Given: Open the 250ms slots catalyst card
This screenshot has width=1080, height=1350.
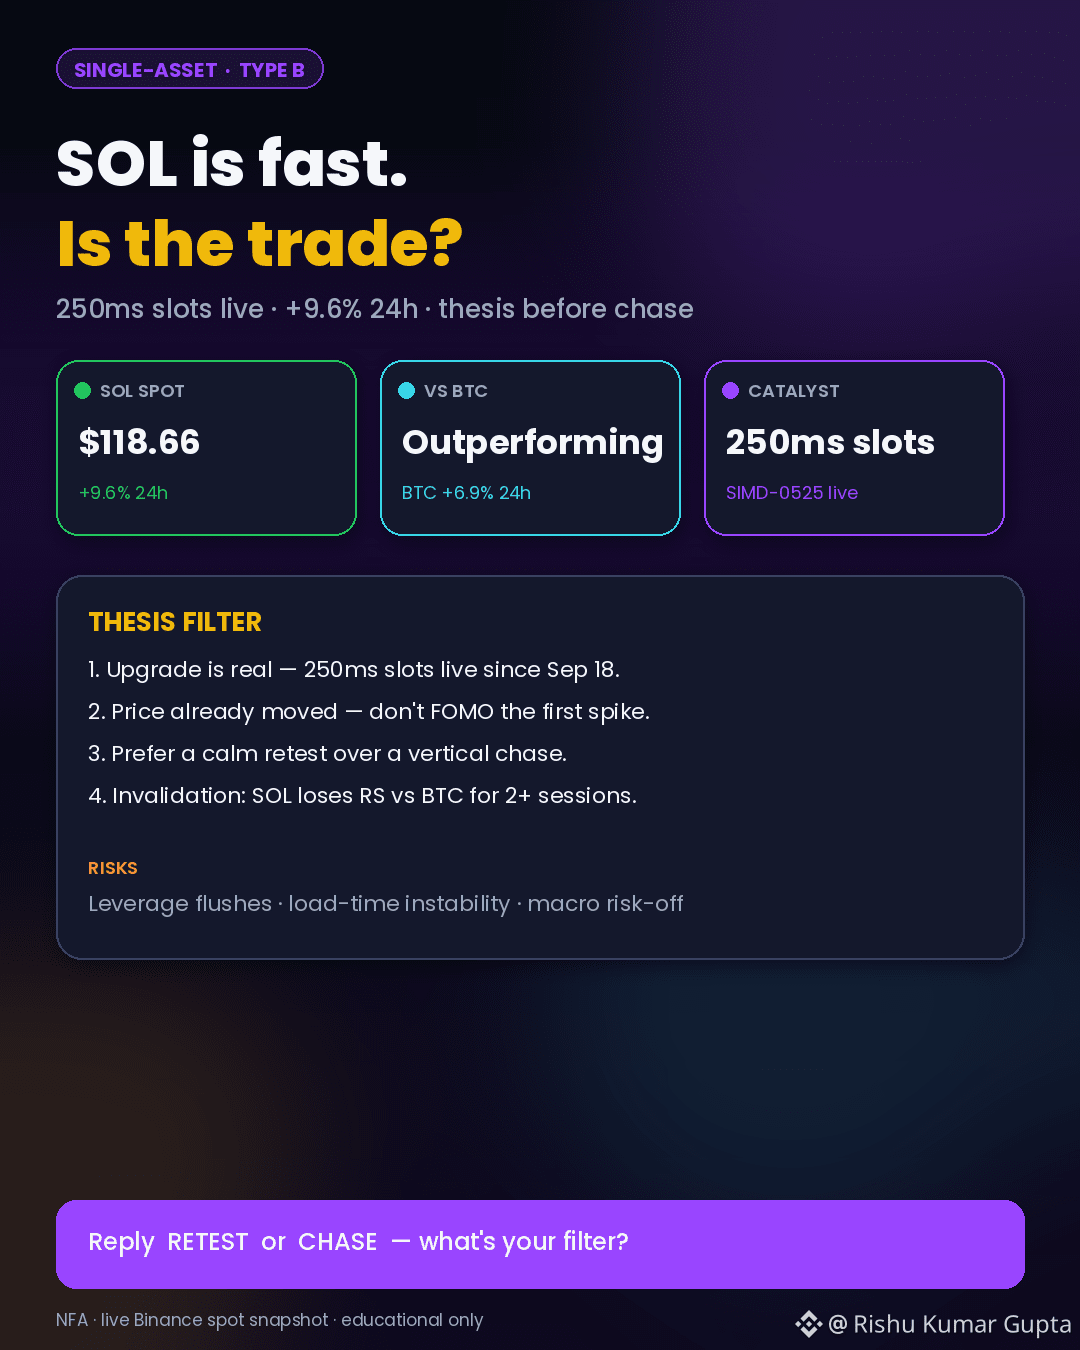Looking at the screenshot, I should [855, 448].
